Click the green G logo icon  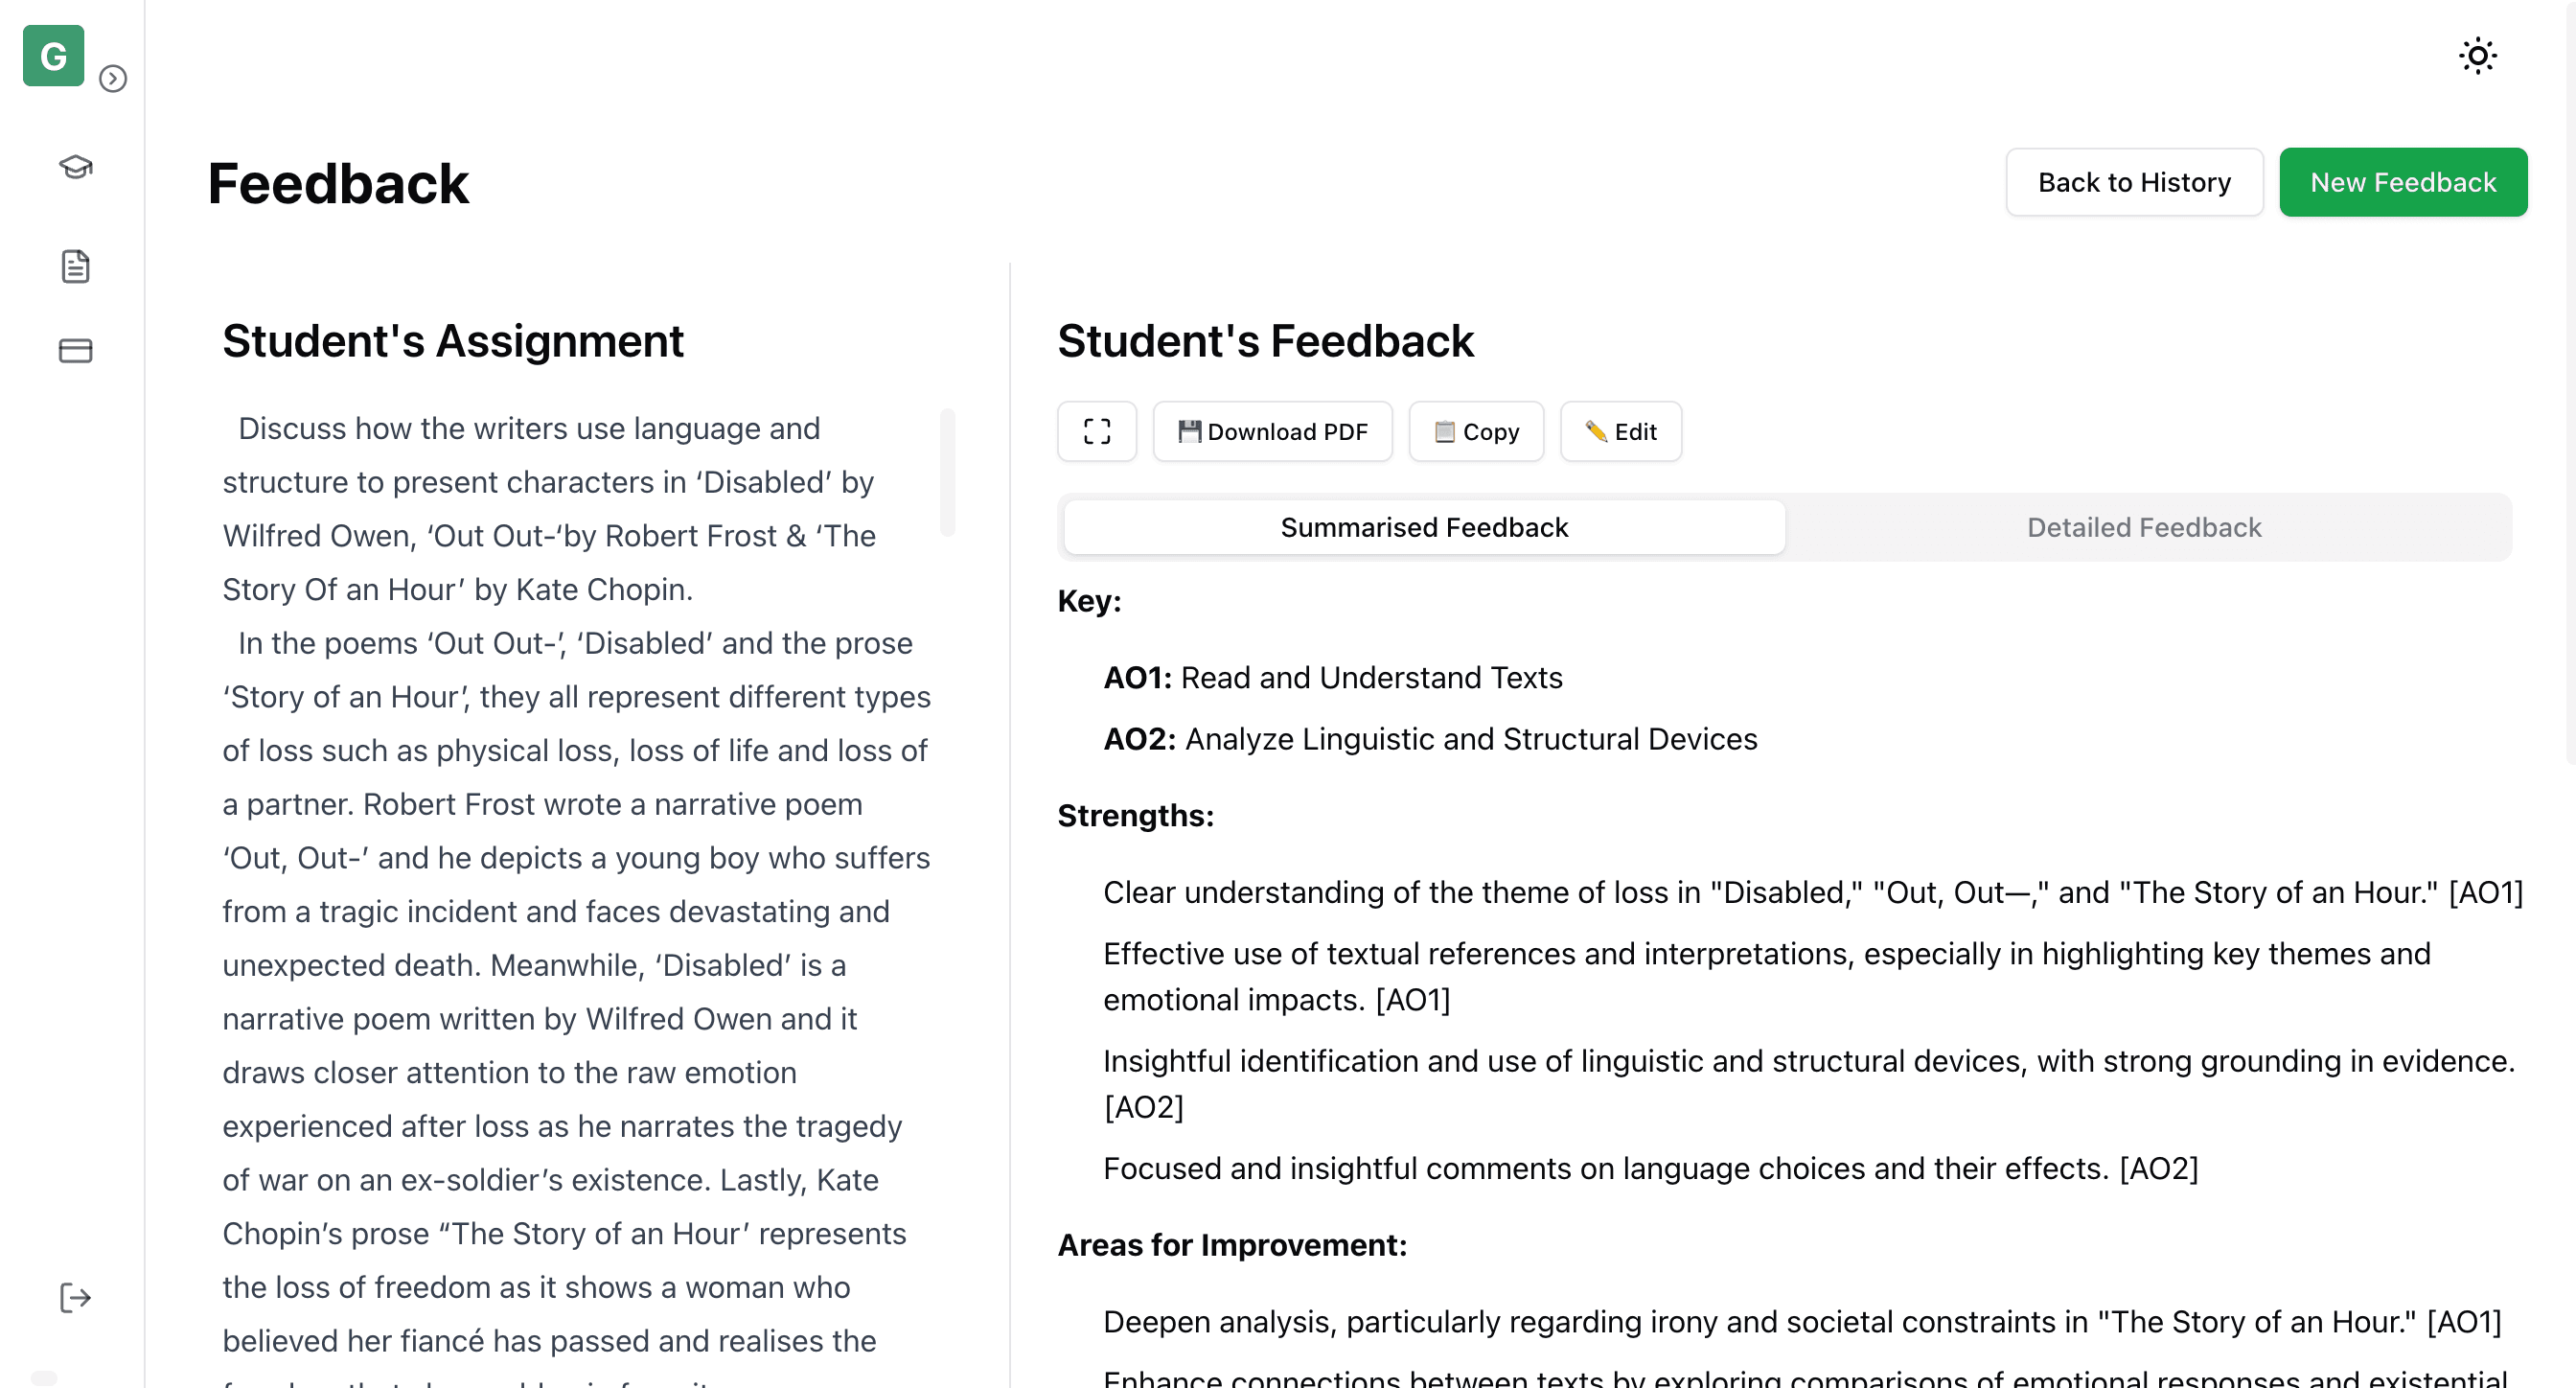[x=53, y=56]
